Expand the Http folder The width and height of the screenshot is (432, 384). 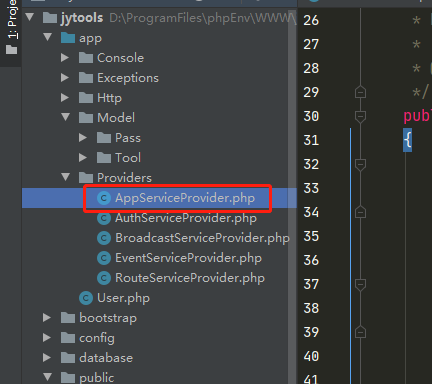pyautogui.click(x=65, y=98)
